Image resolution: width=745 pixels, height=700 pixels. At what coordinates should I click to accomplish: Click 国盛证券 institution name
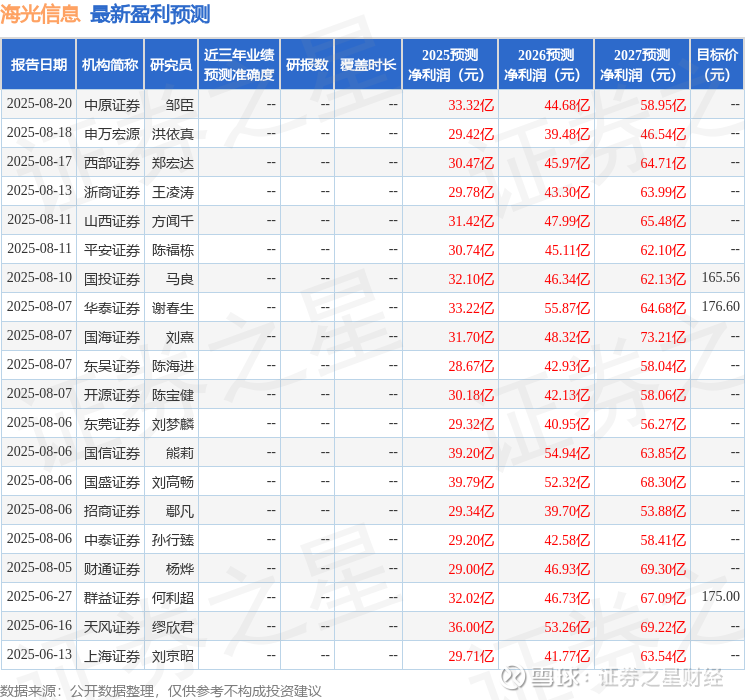click(112, 482)
